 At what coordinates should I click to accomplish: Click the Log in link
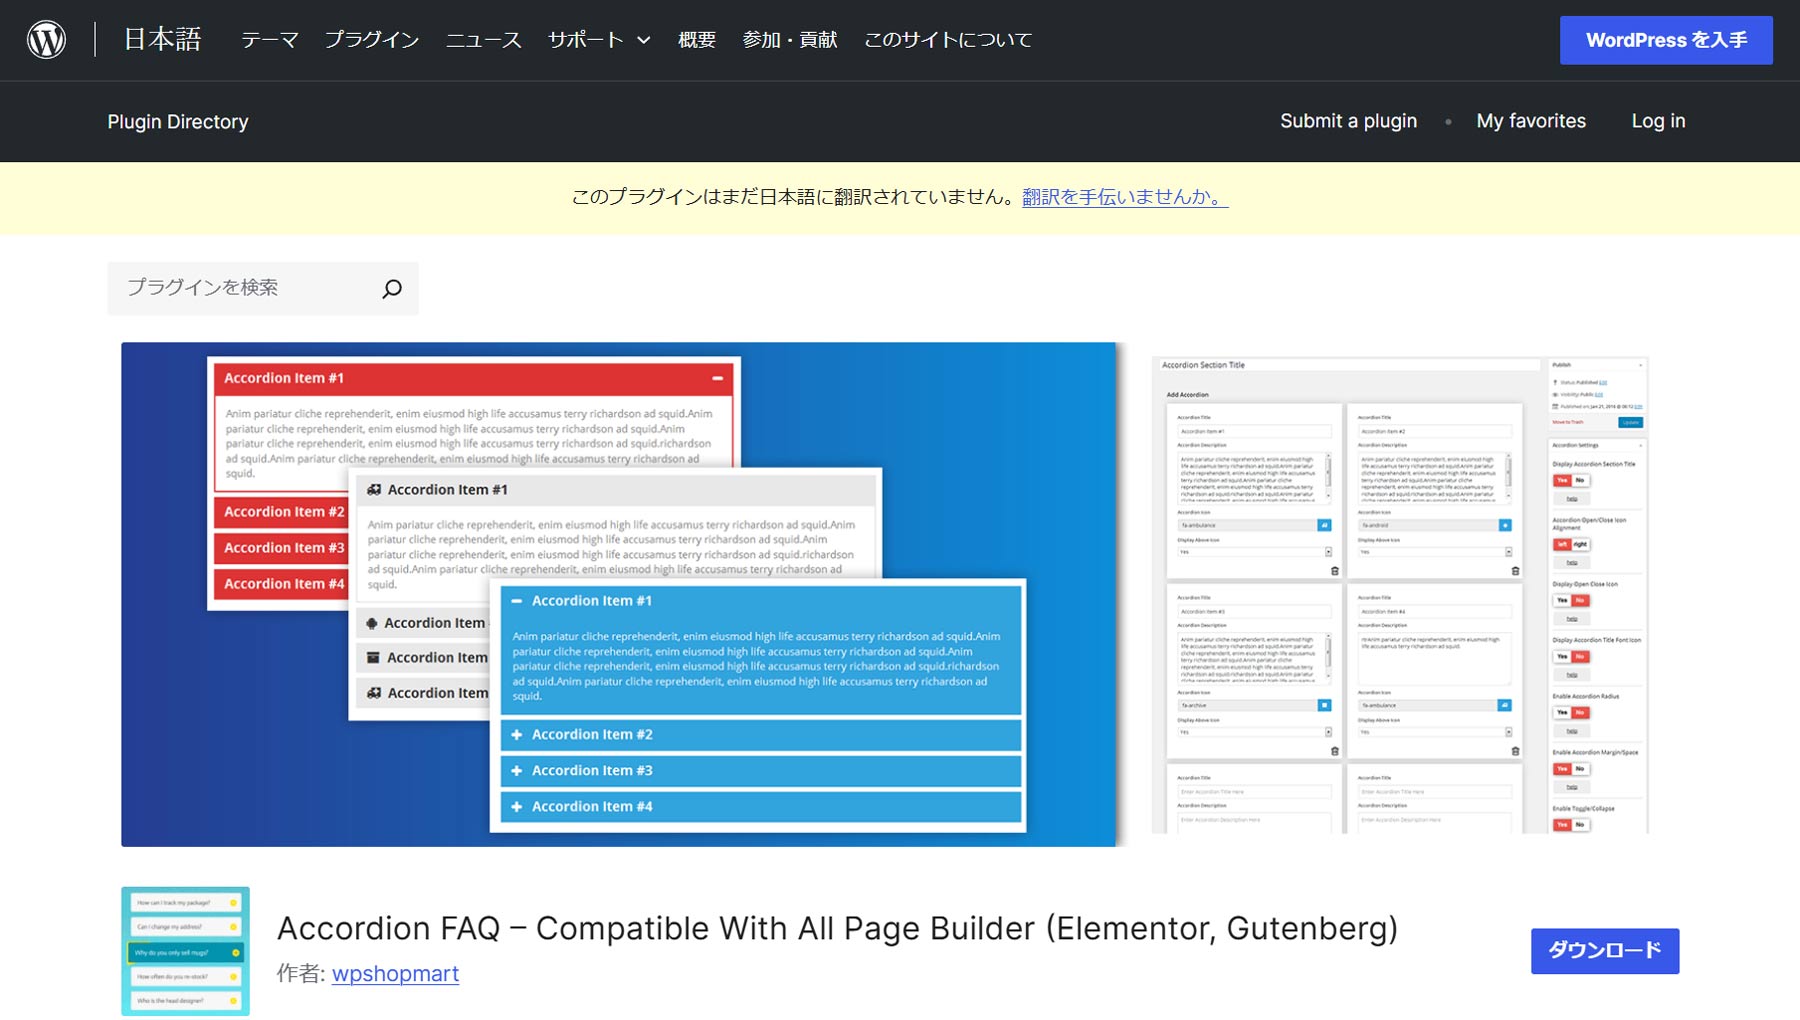tap(1658, 121)
